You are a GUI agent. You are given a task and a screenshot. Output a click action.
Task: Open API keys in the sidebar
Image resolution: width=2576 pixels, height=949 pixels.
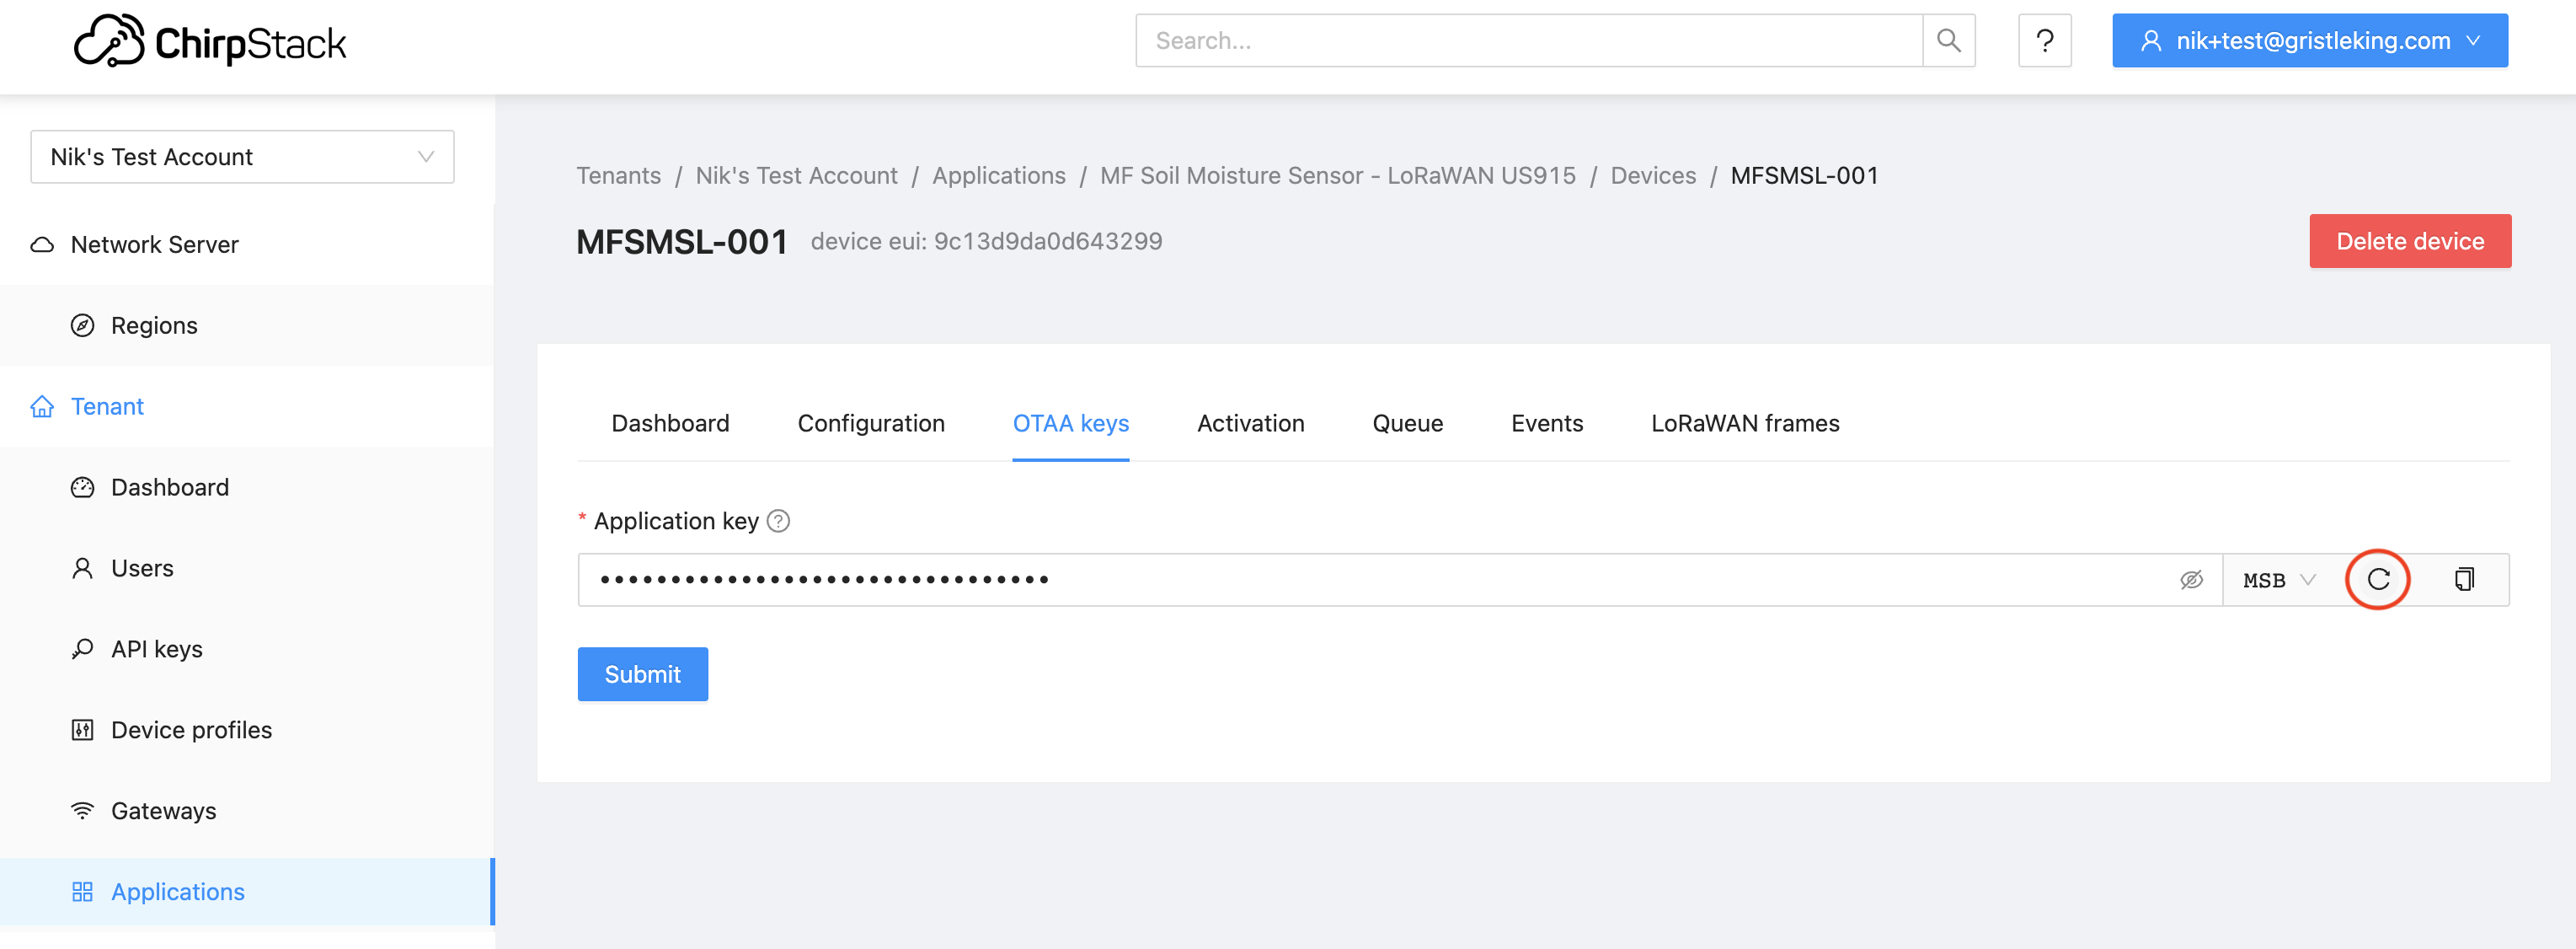tap(156, 649)
